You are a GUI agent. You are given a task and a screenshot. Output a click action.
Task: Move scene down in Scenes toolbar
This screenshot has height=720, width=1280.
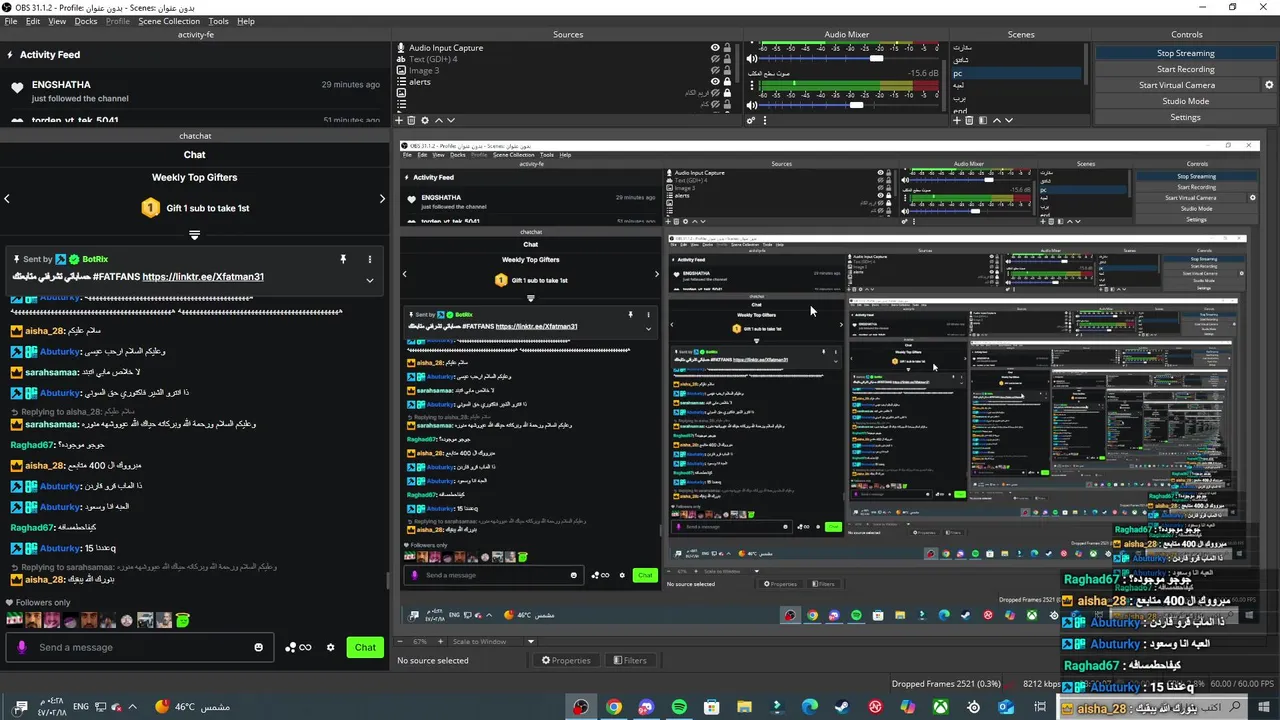pos(1008,120)
